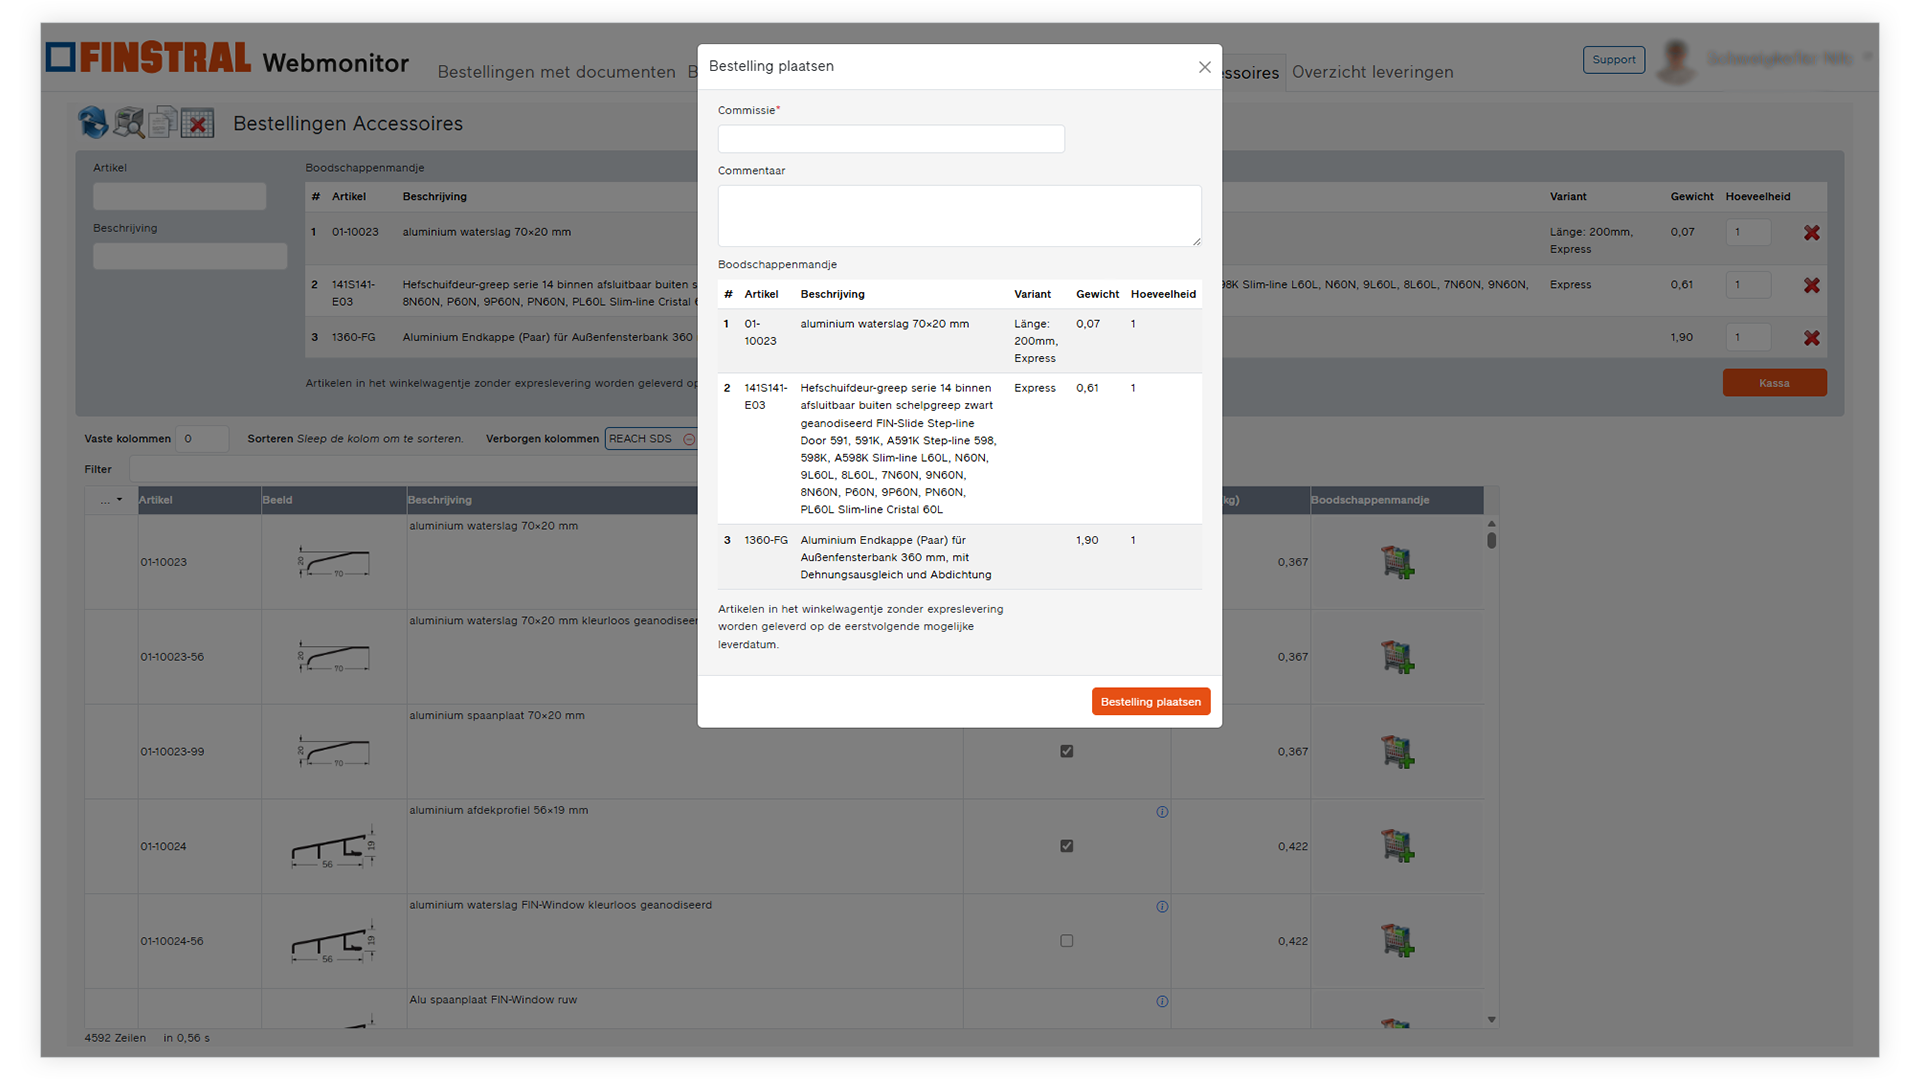Uncheck the checkbox in row 01-10023-99
The height and width of the screenshot is (1080, 1920).
point(1067,751)
